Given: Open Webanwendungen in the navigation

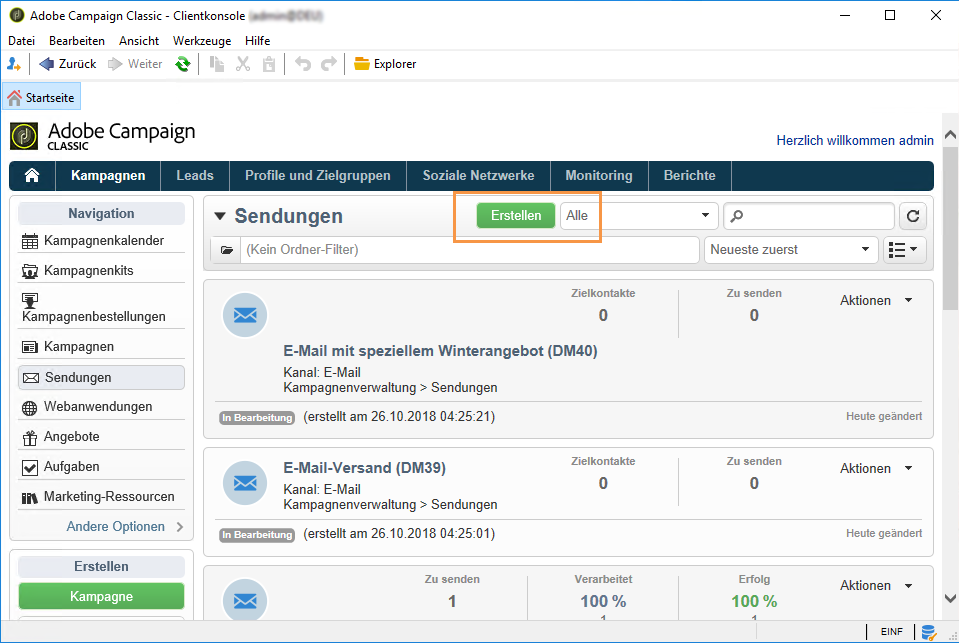Looking at the screenshot, I should (102, 407).
